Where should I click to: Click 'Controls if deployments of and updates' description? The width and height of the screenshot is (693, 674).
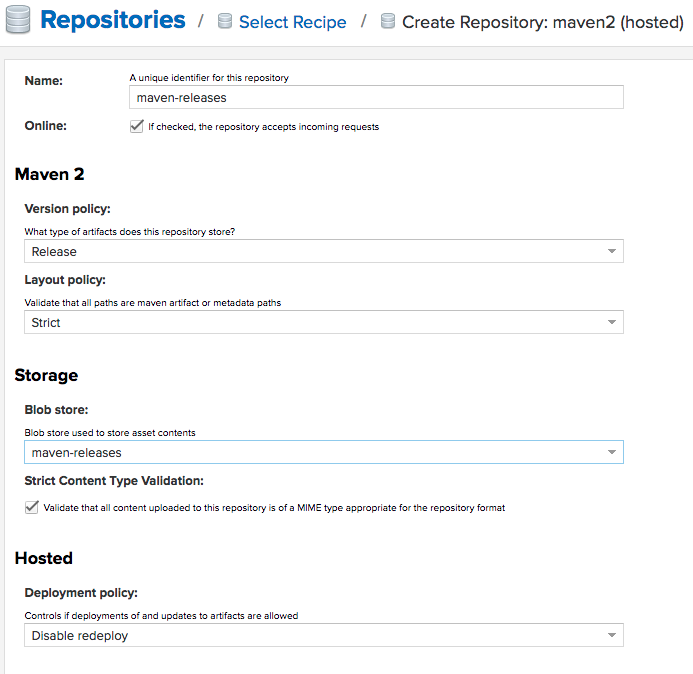point(161,616)
